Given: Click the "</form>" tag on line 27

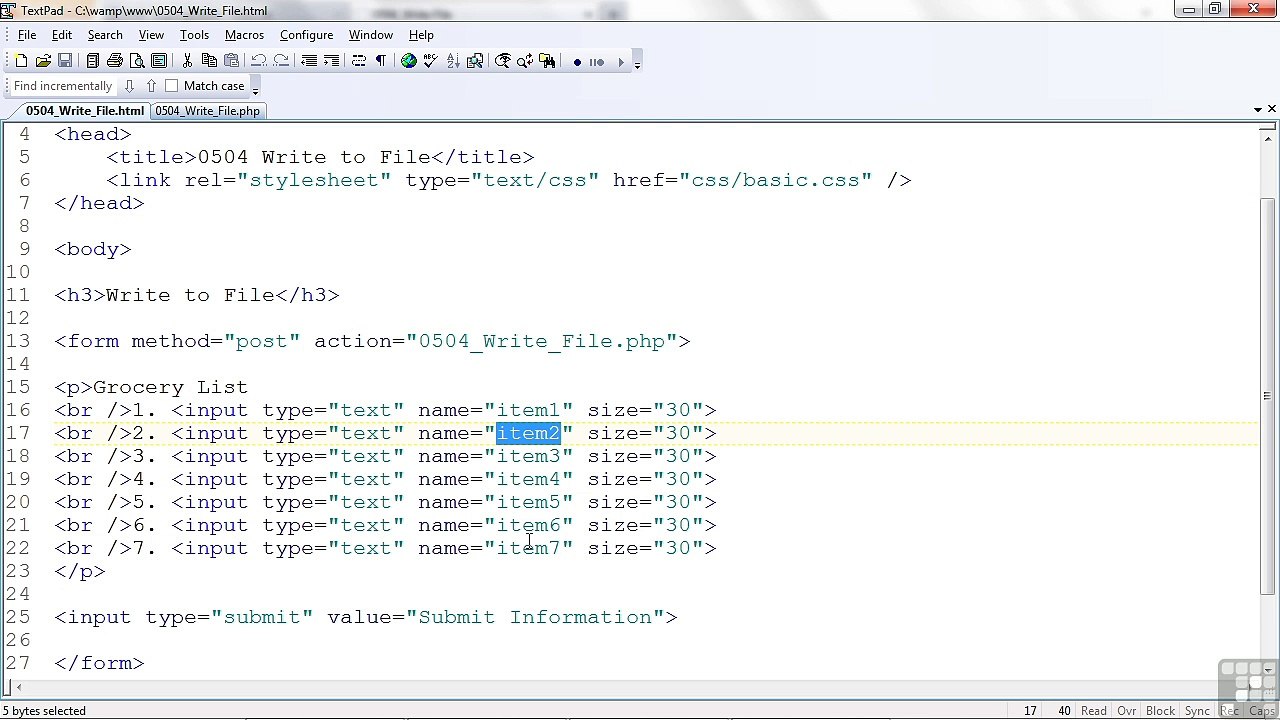Looking at the screenshot, I should [99, 663].
